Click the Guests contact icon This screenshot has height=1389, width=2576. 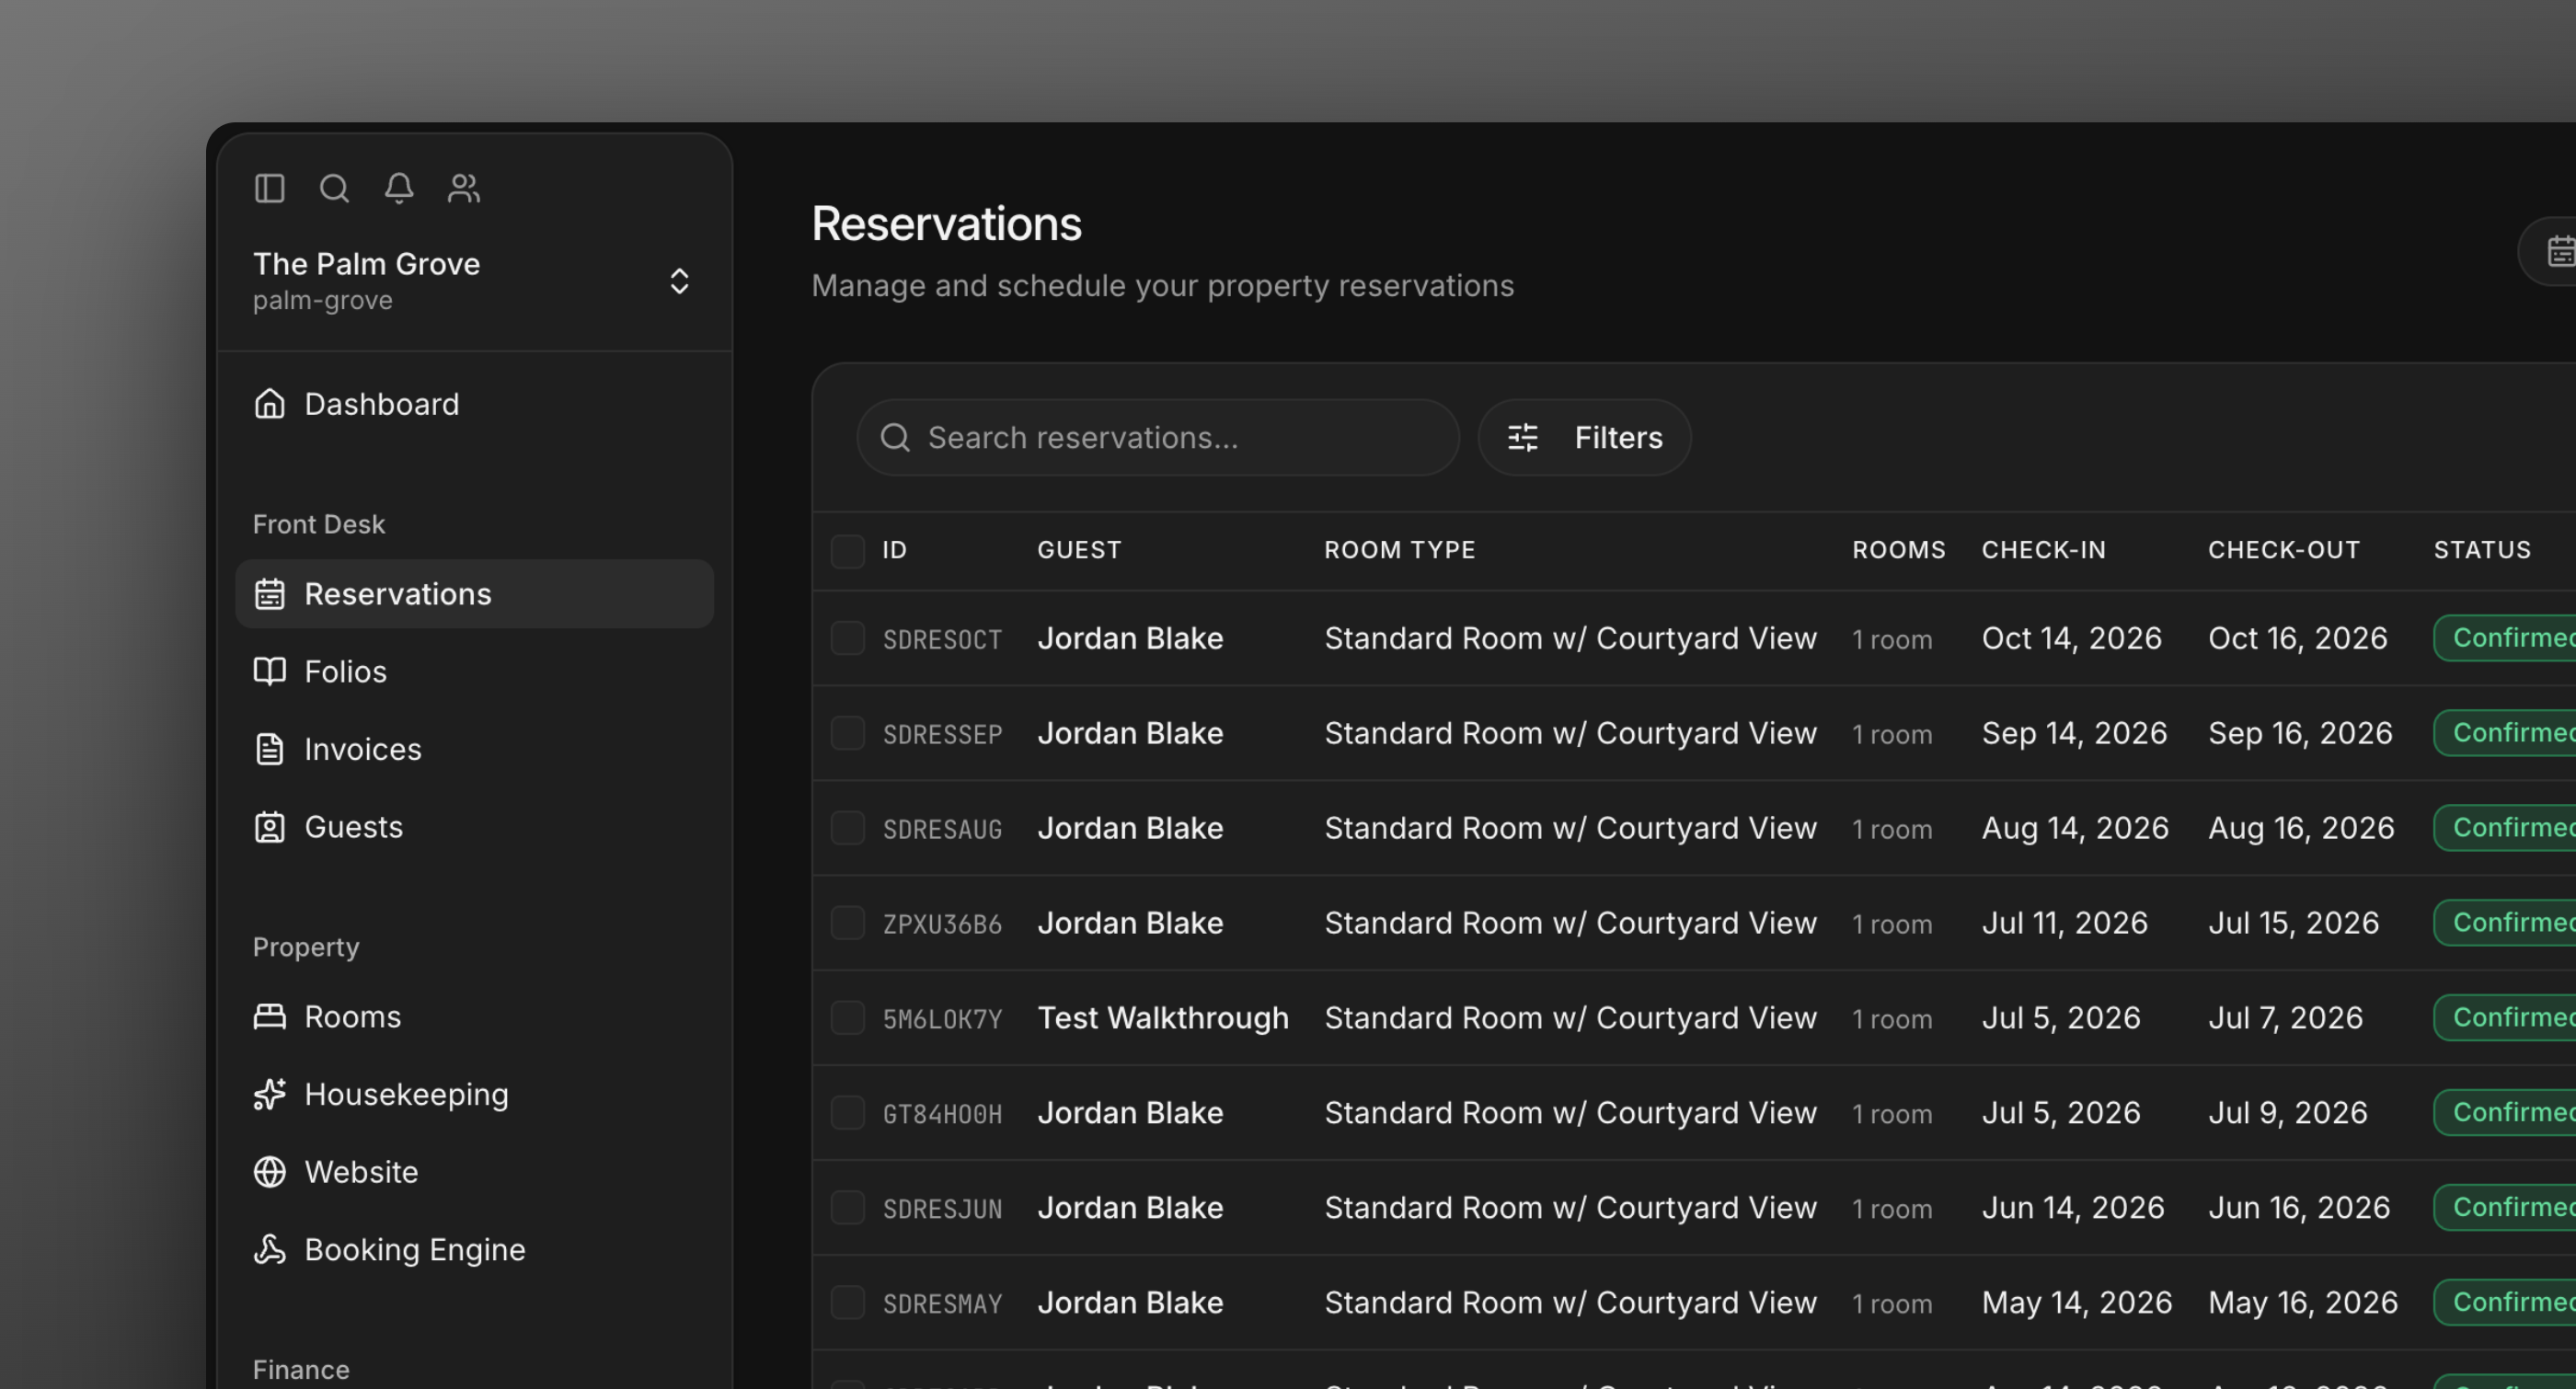tap(269, 827)
